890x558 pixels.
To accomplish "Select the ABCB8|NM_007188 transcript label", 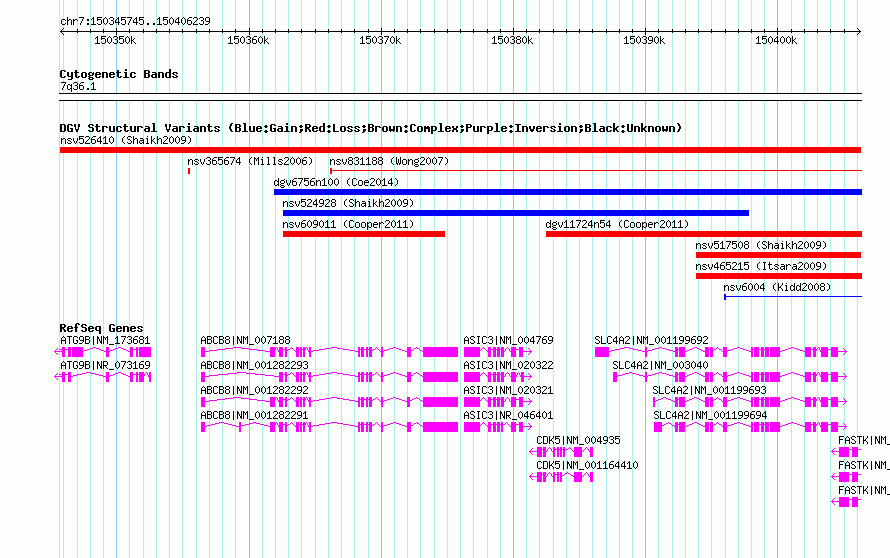I will tap(245, 340).
